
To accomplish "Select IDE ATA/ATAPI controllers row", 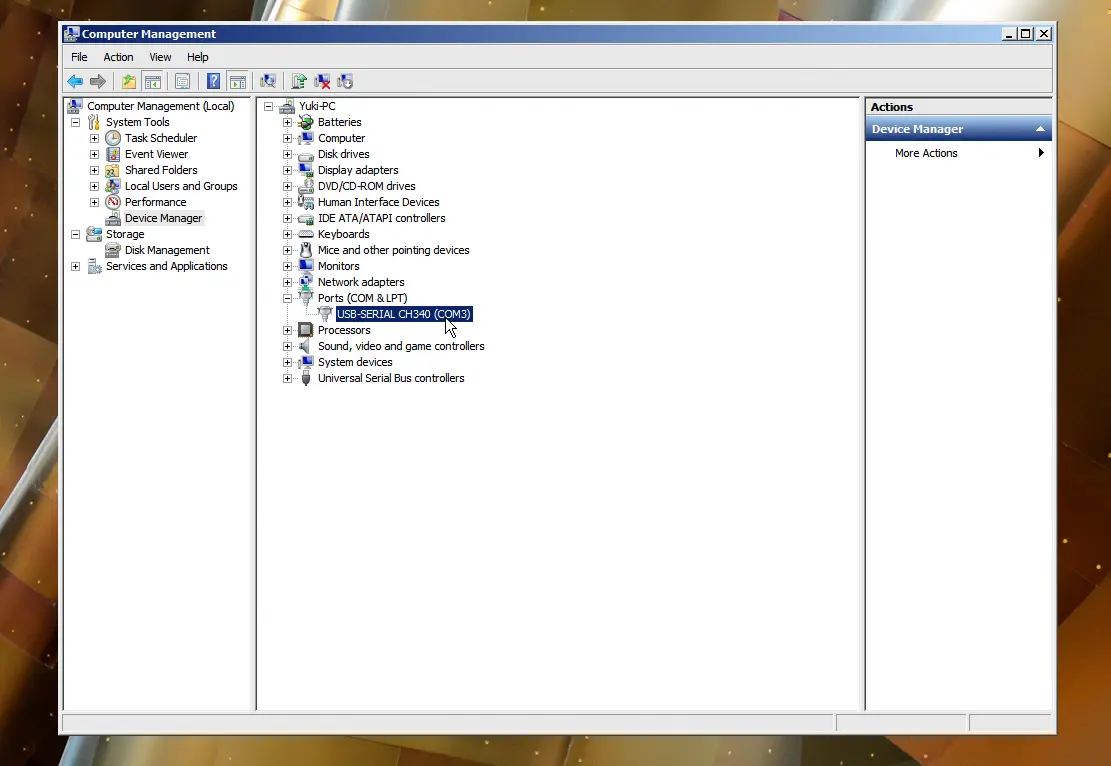I will (x=381, y=218).
